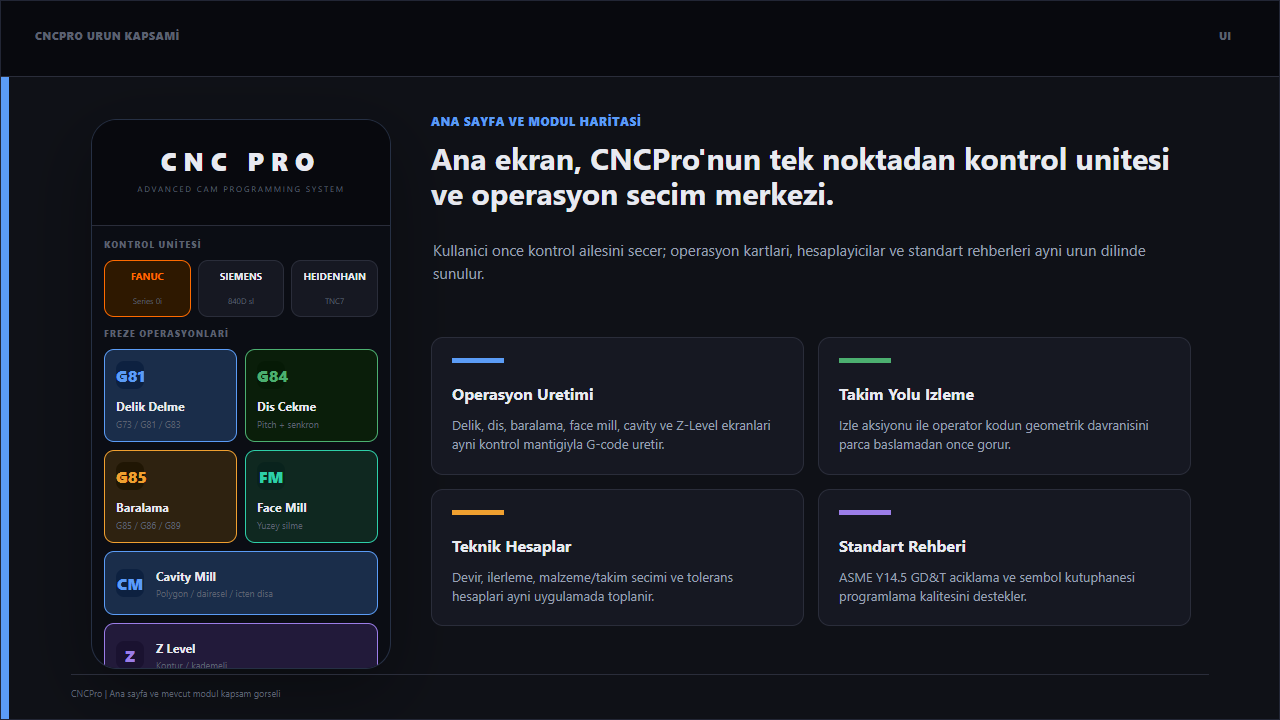Click the FM Face Mill icon
The image size is (1280, 720).
point(271,477)
